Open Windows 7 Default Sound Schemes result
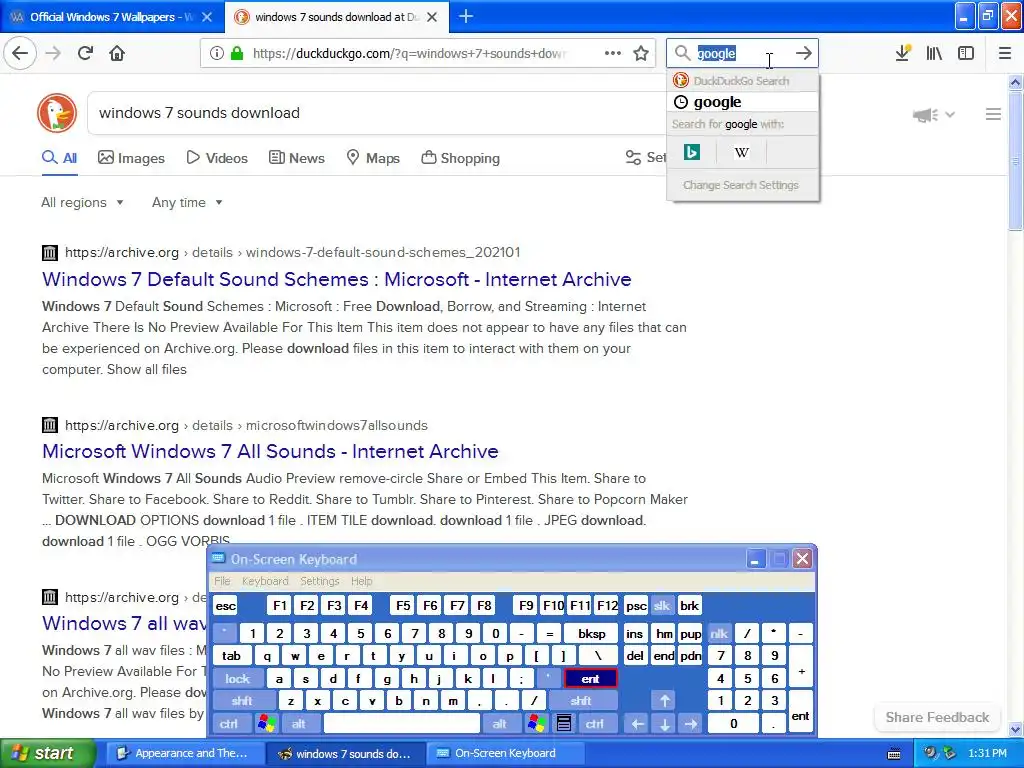 point(337,279)
